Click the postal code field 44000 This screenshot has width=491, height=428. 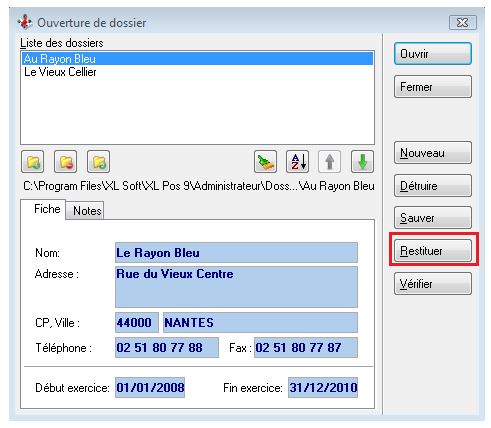tap(137, 322)
